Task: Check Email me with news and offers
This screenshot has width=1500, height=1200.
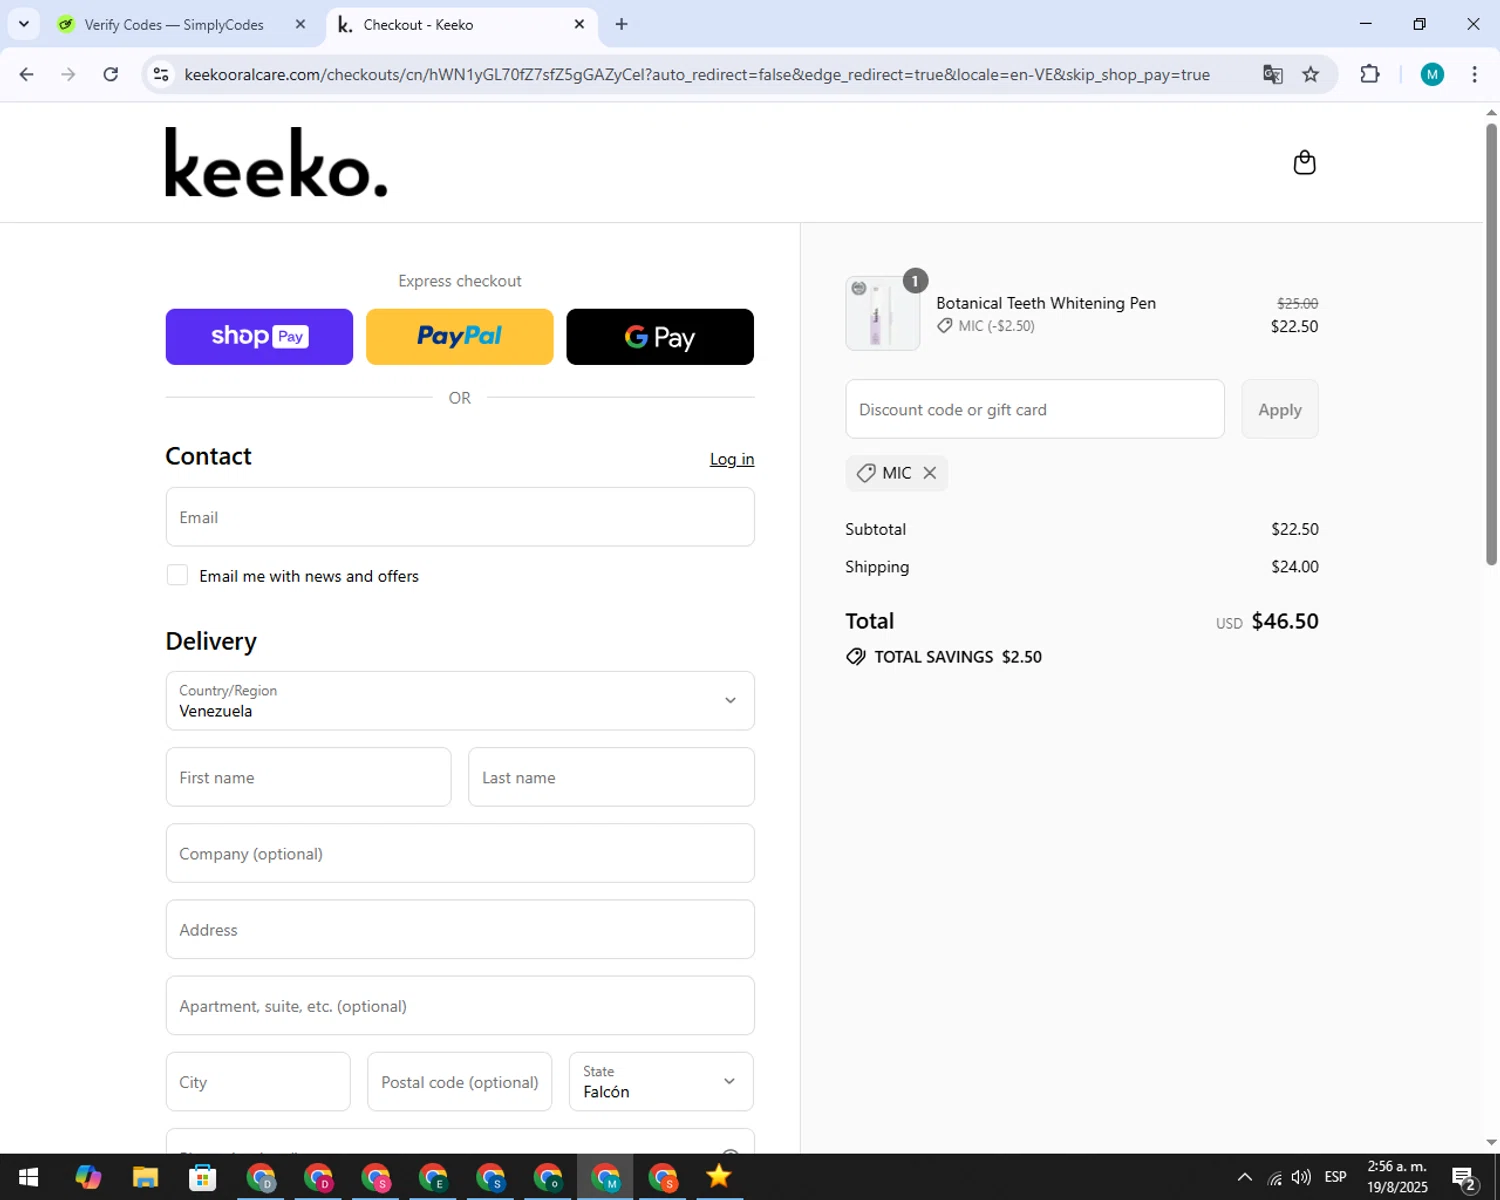Action: click(x=177, y=575)
